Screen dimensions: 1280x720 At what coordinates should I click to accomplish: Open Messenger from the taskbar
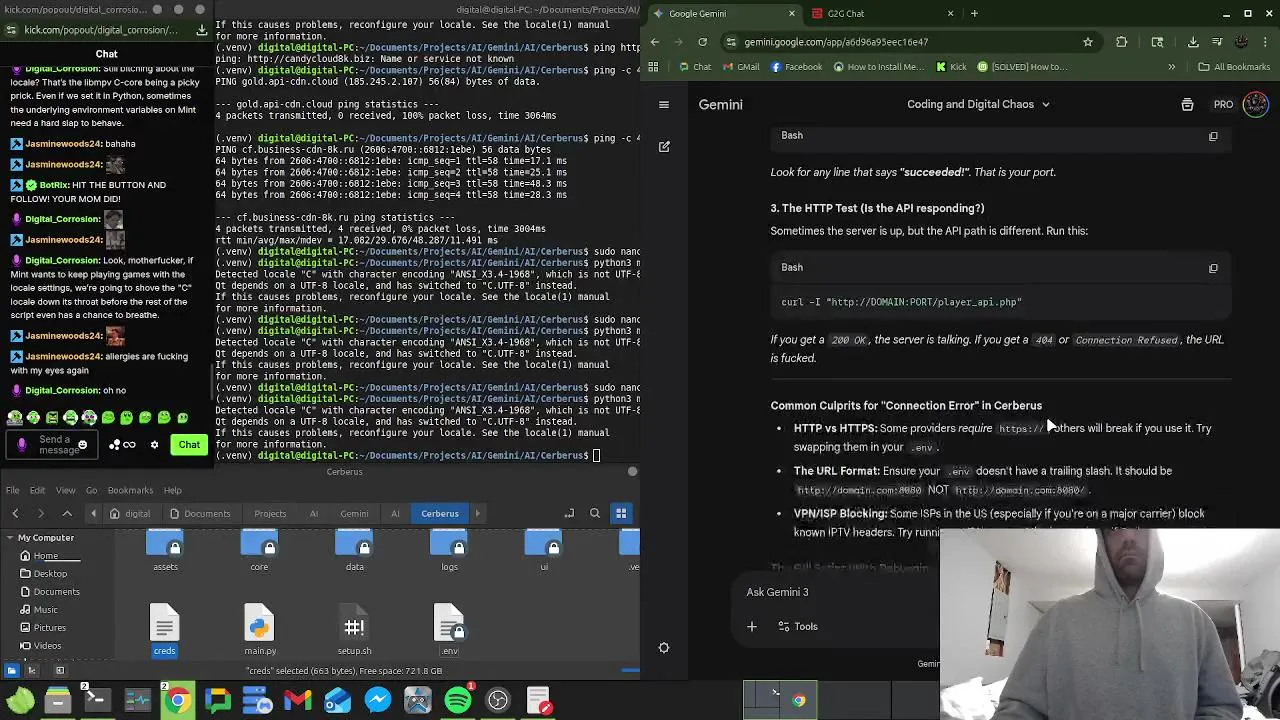click(x=378, y=700)
